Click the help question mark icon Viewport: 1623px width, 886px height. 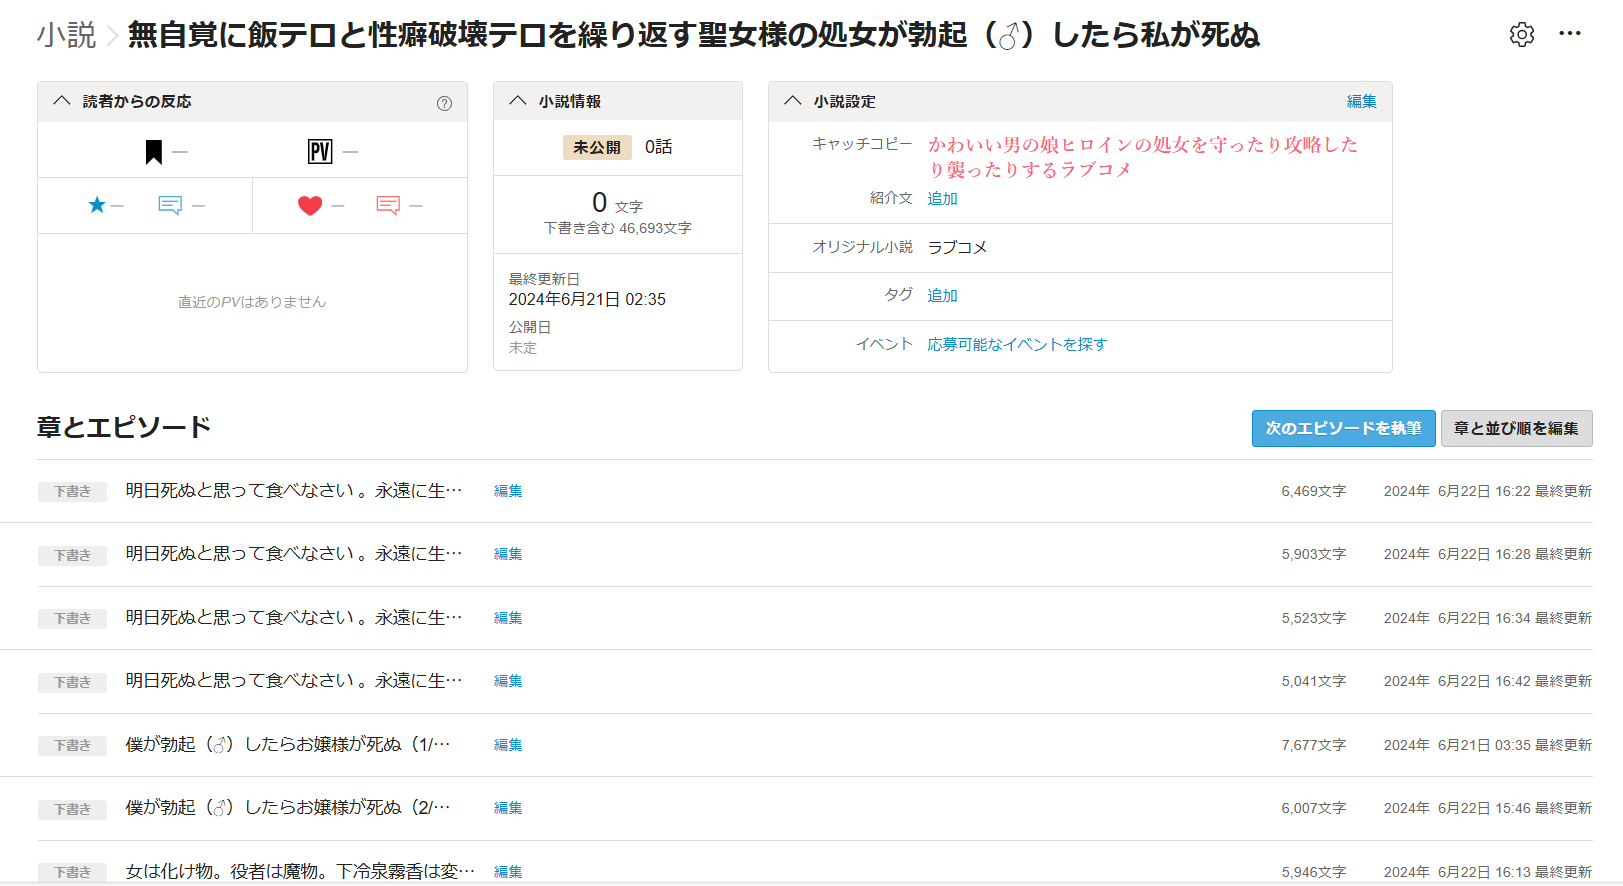coord(444,103)
